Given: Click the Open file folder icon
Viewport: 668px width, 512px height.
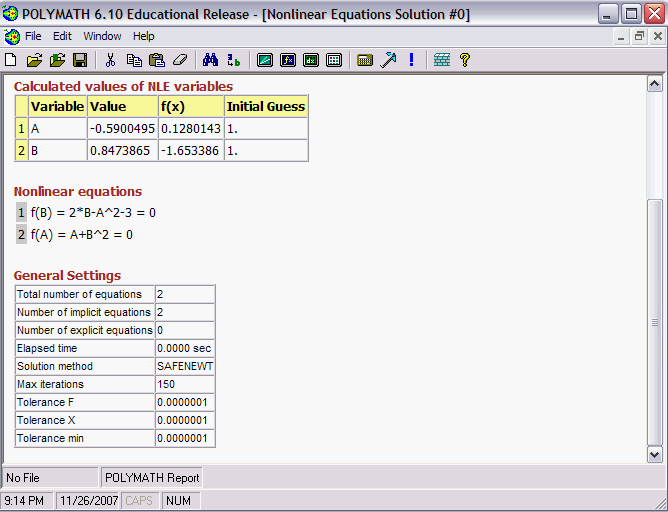Looking at the screenshot, I should [34, 60].
